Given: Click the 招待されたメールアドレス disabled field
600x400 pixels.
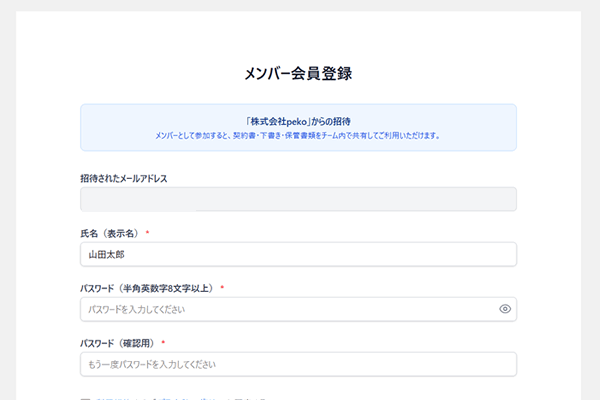Looking at the screenshot, I should point(298,199).
